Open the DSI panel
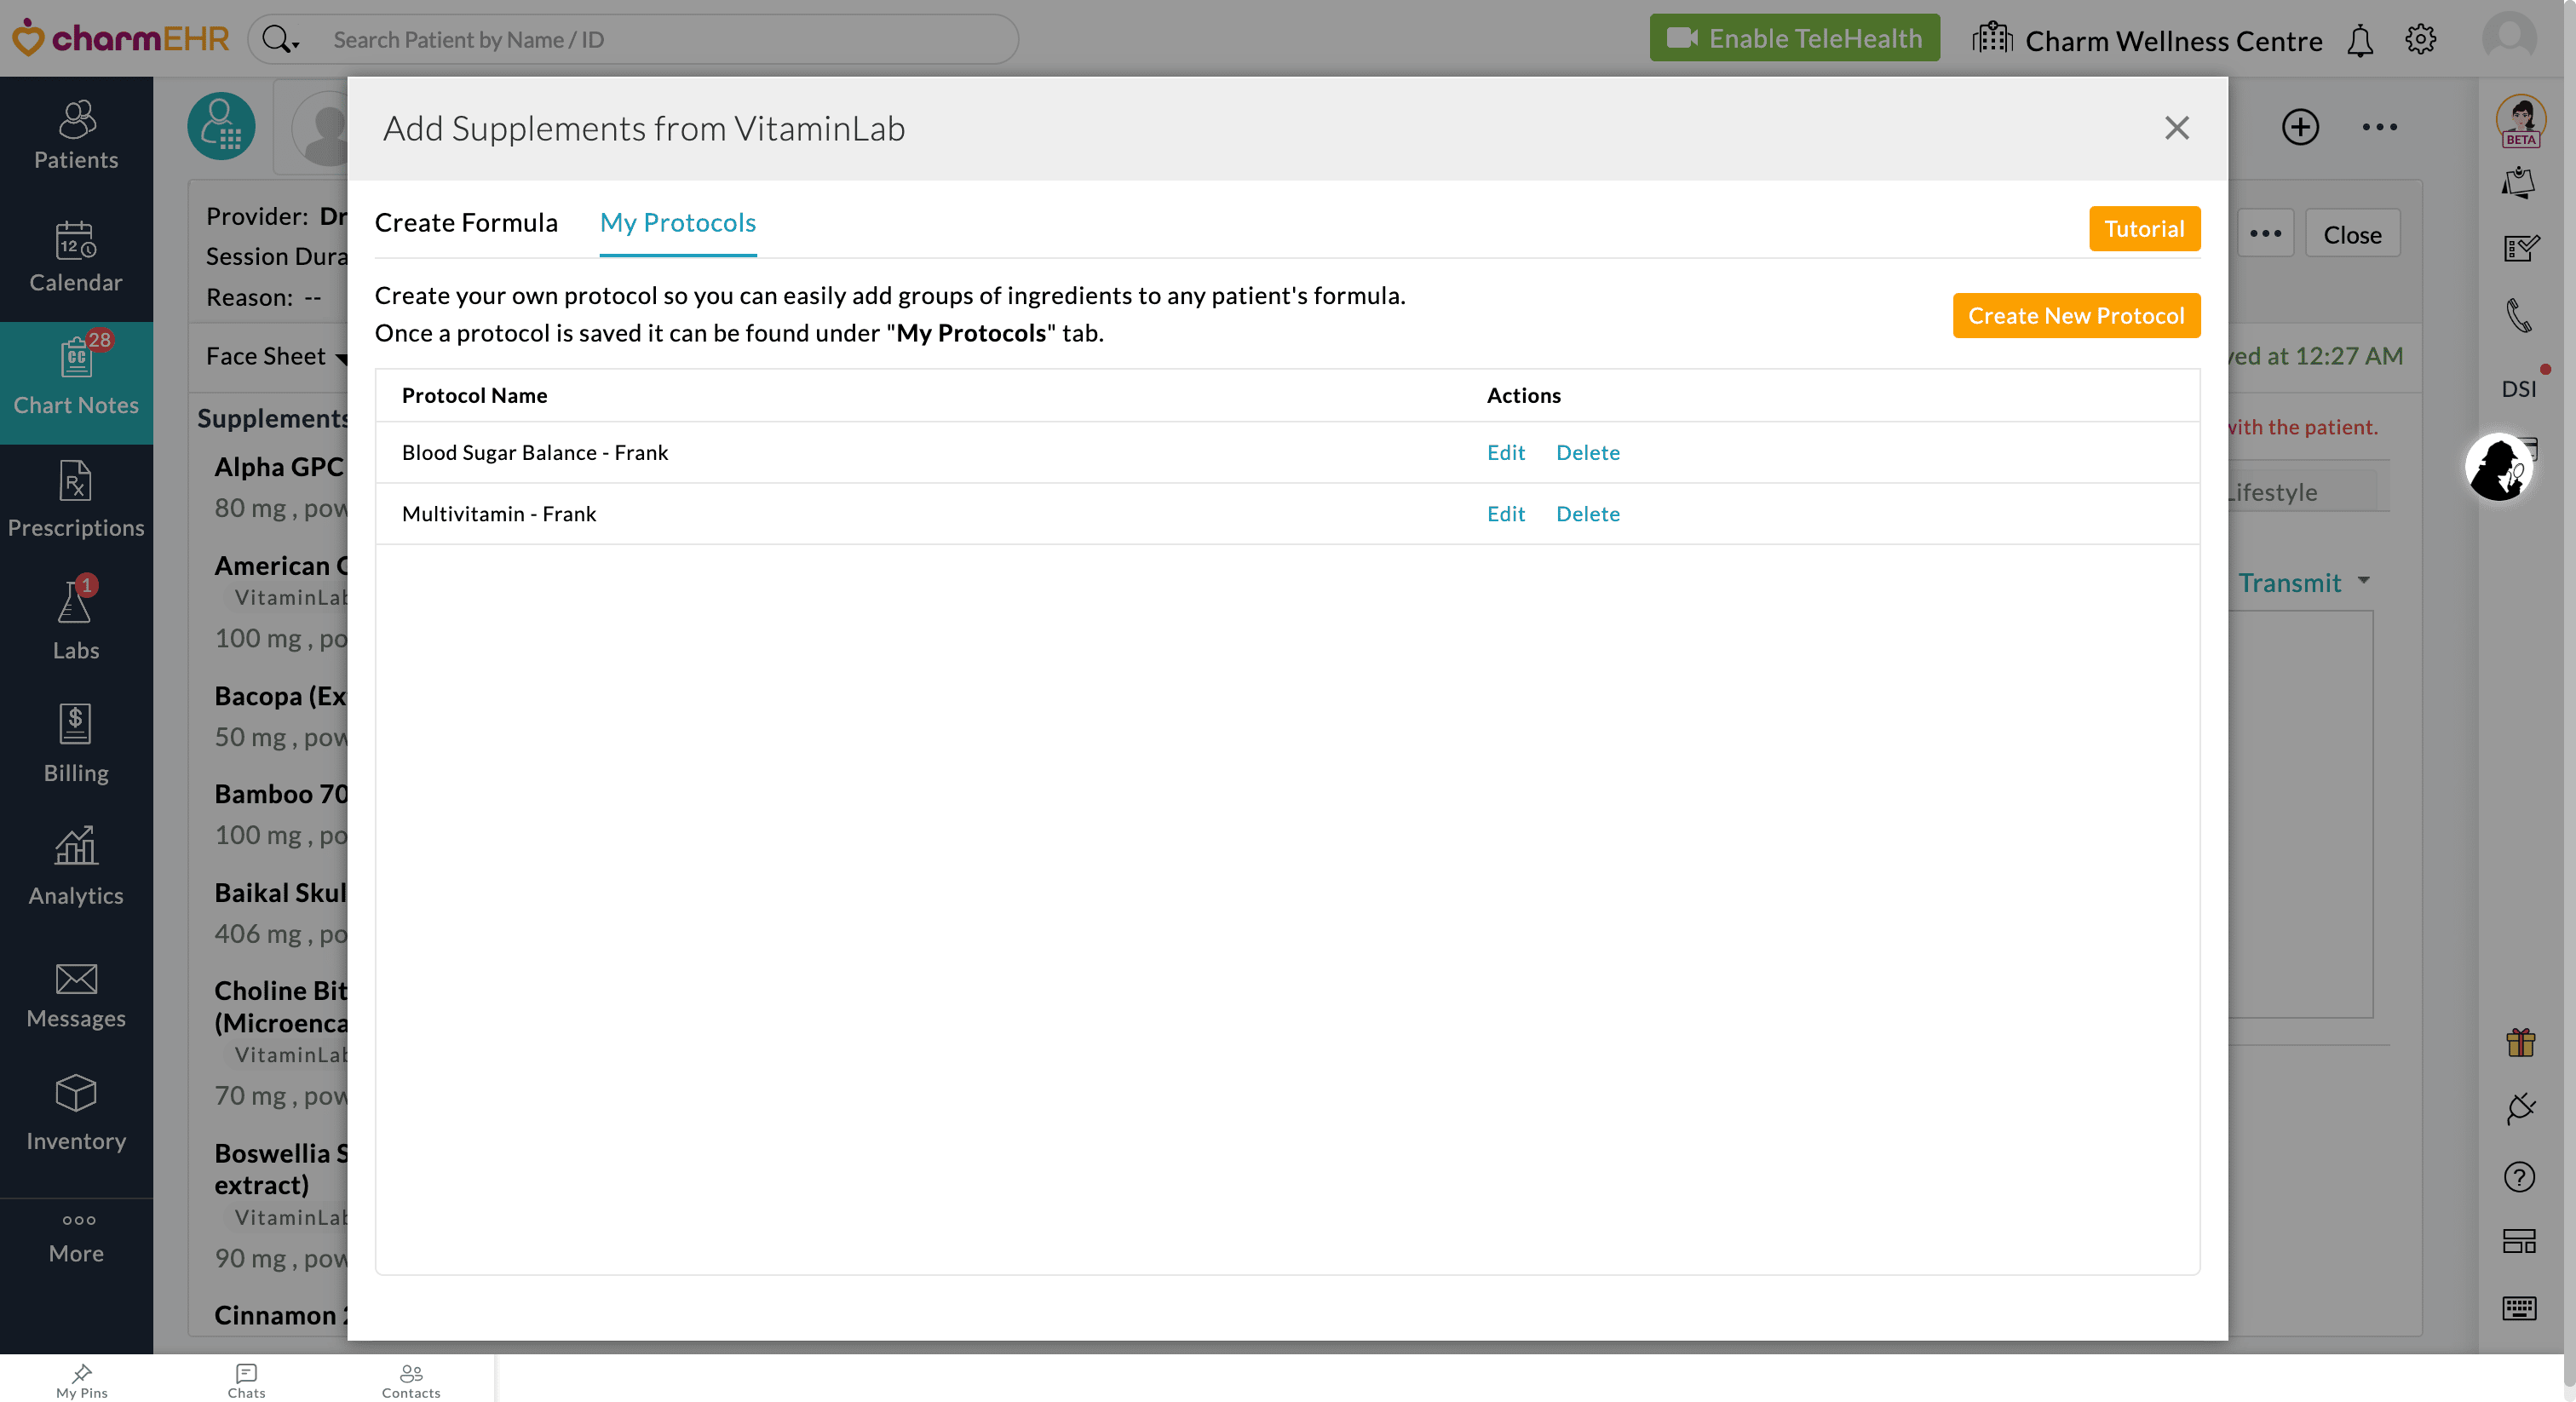Screen dimensions: 2576x1402 click(x=2519, y=388)
